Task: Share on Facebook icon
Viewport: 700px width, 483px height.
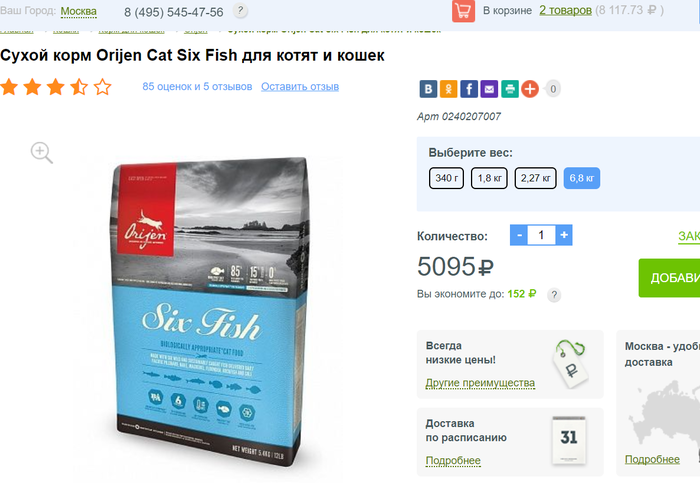Action: point(469,89)
